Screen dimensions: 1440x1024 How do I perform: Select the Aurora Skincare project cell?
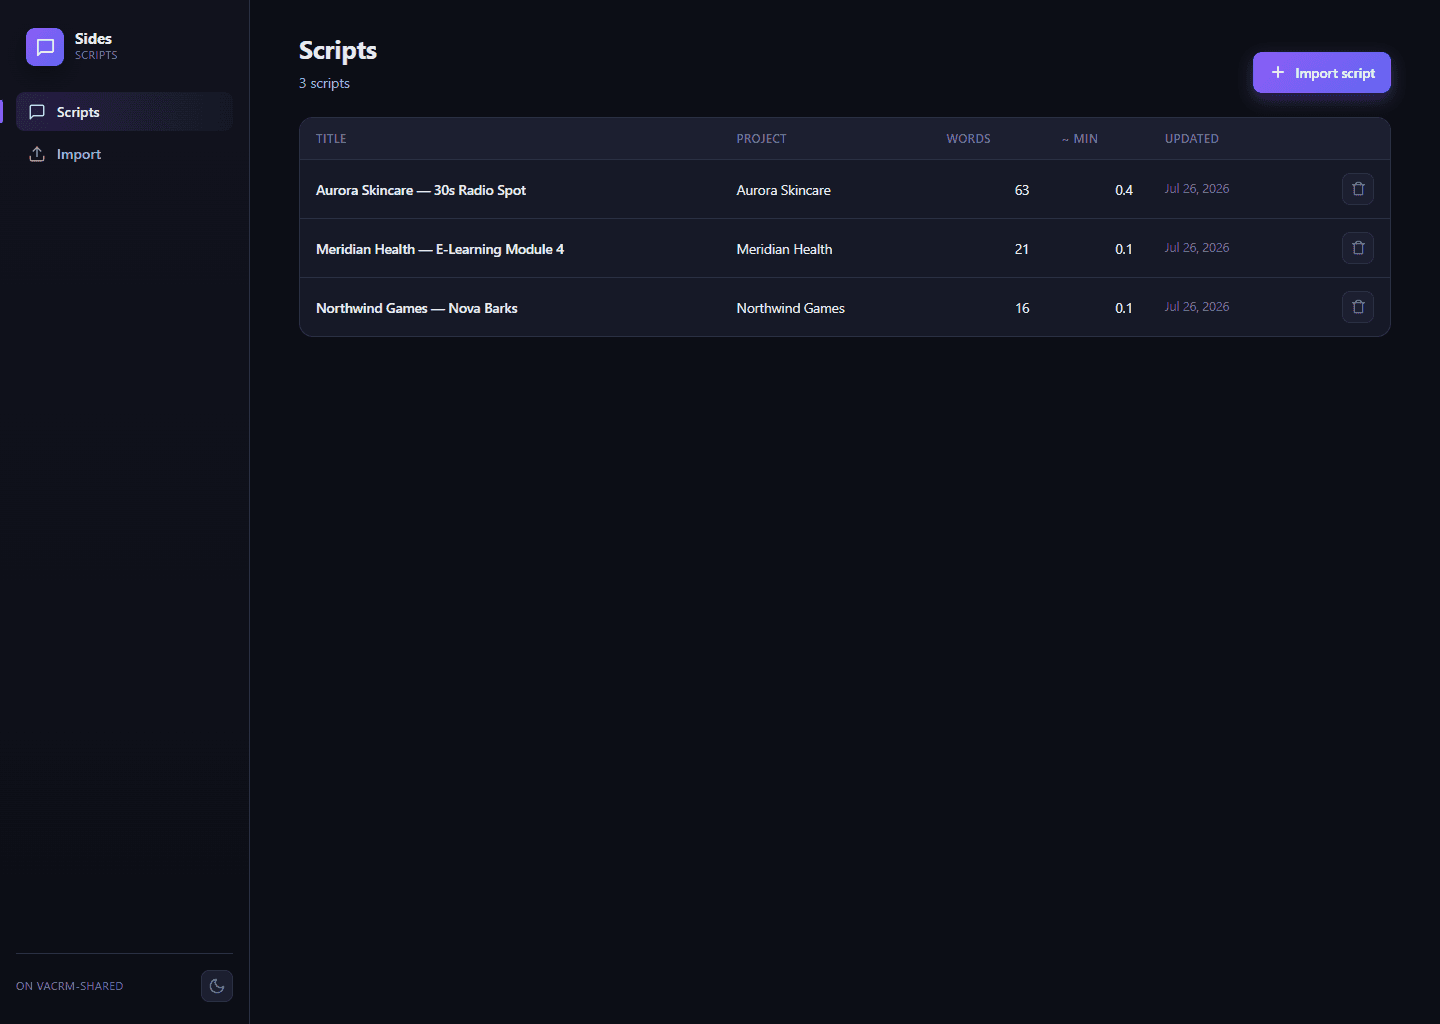(784, 190)
